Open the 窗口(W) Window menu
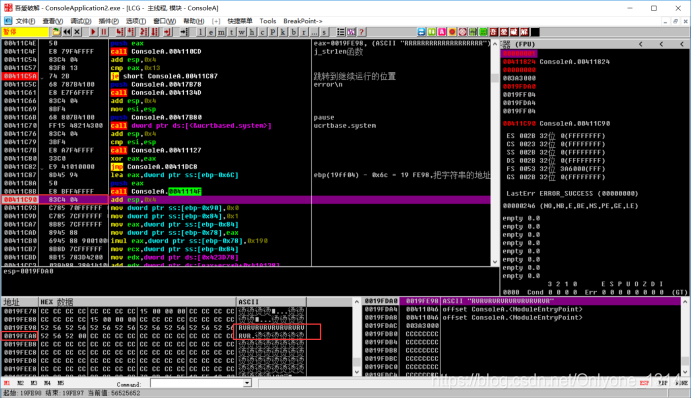 (164, 21)
